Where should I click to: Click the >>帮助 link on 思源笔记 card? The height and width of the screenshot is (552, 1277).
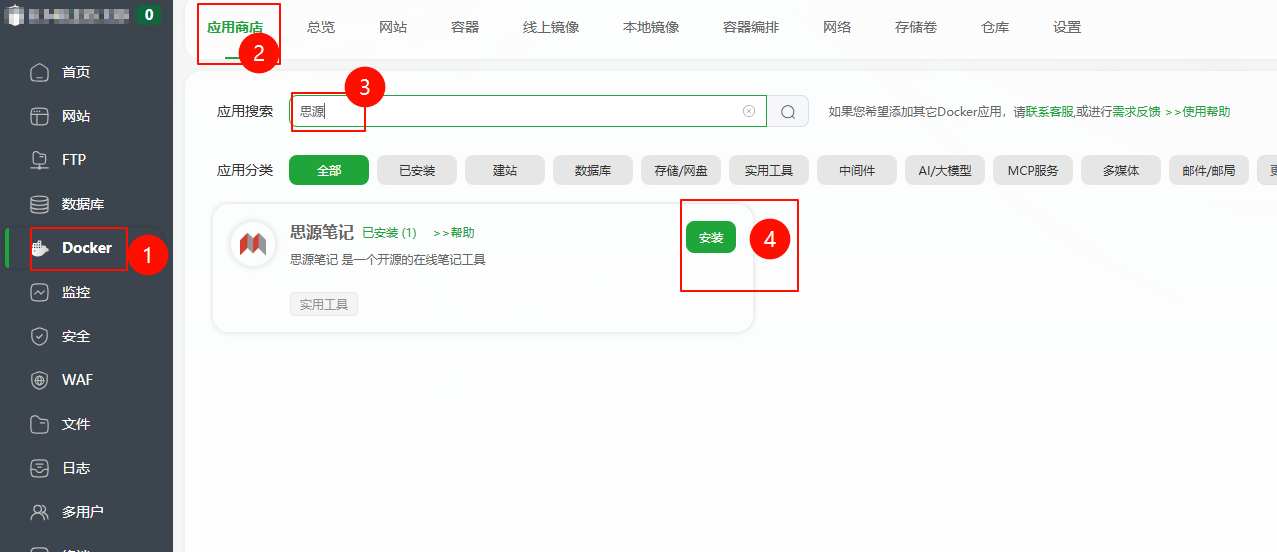tap(454, 233)
